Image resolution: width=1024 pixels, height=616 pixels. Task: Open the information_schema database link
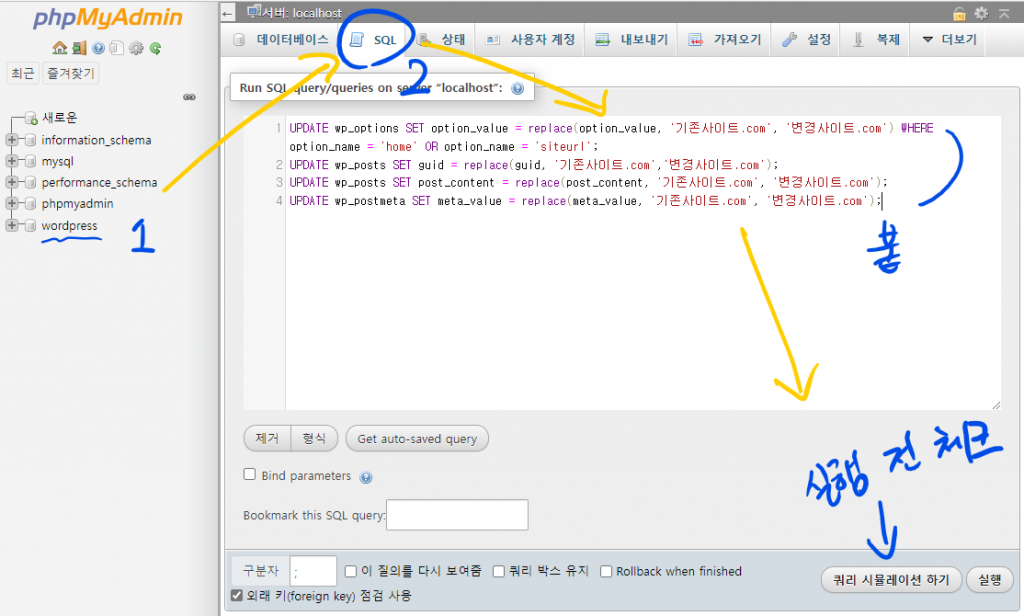pyautogui.click(x=97, y=140)
